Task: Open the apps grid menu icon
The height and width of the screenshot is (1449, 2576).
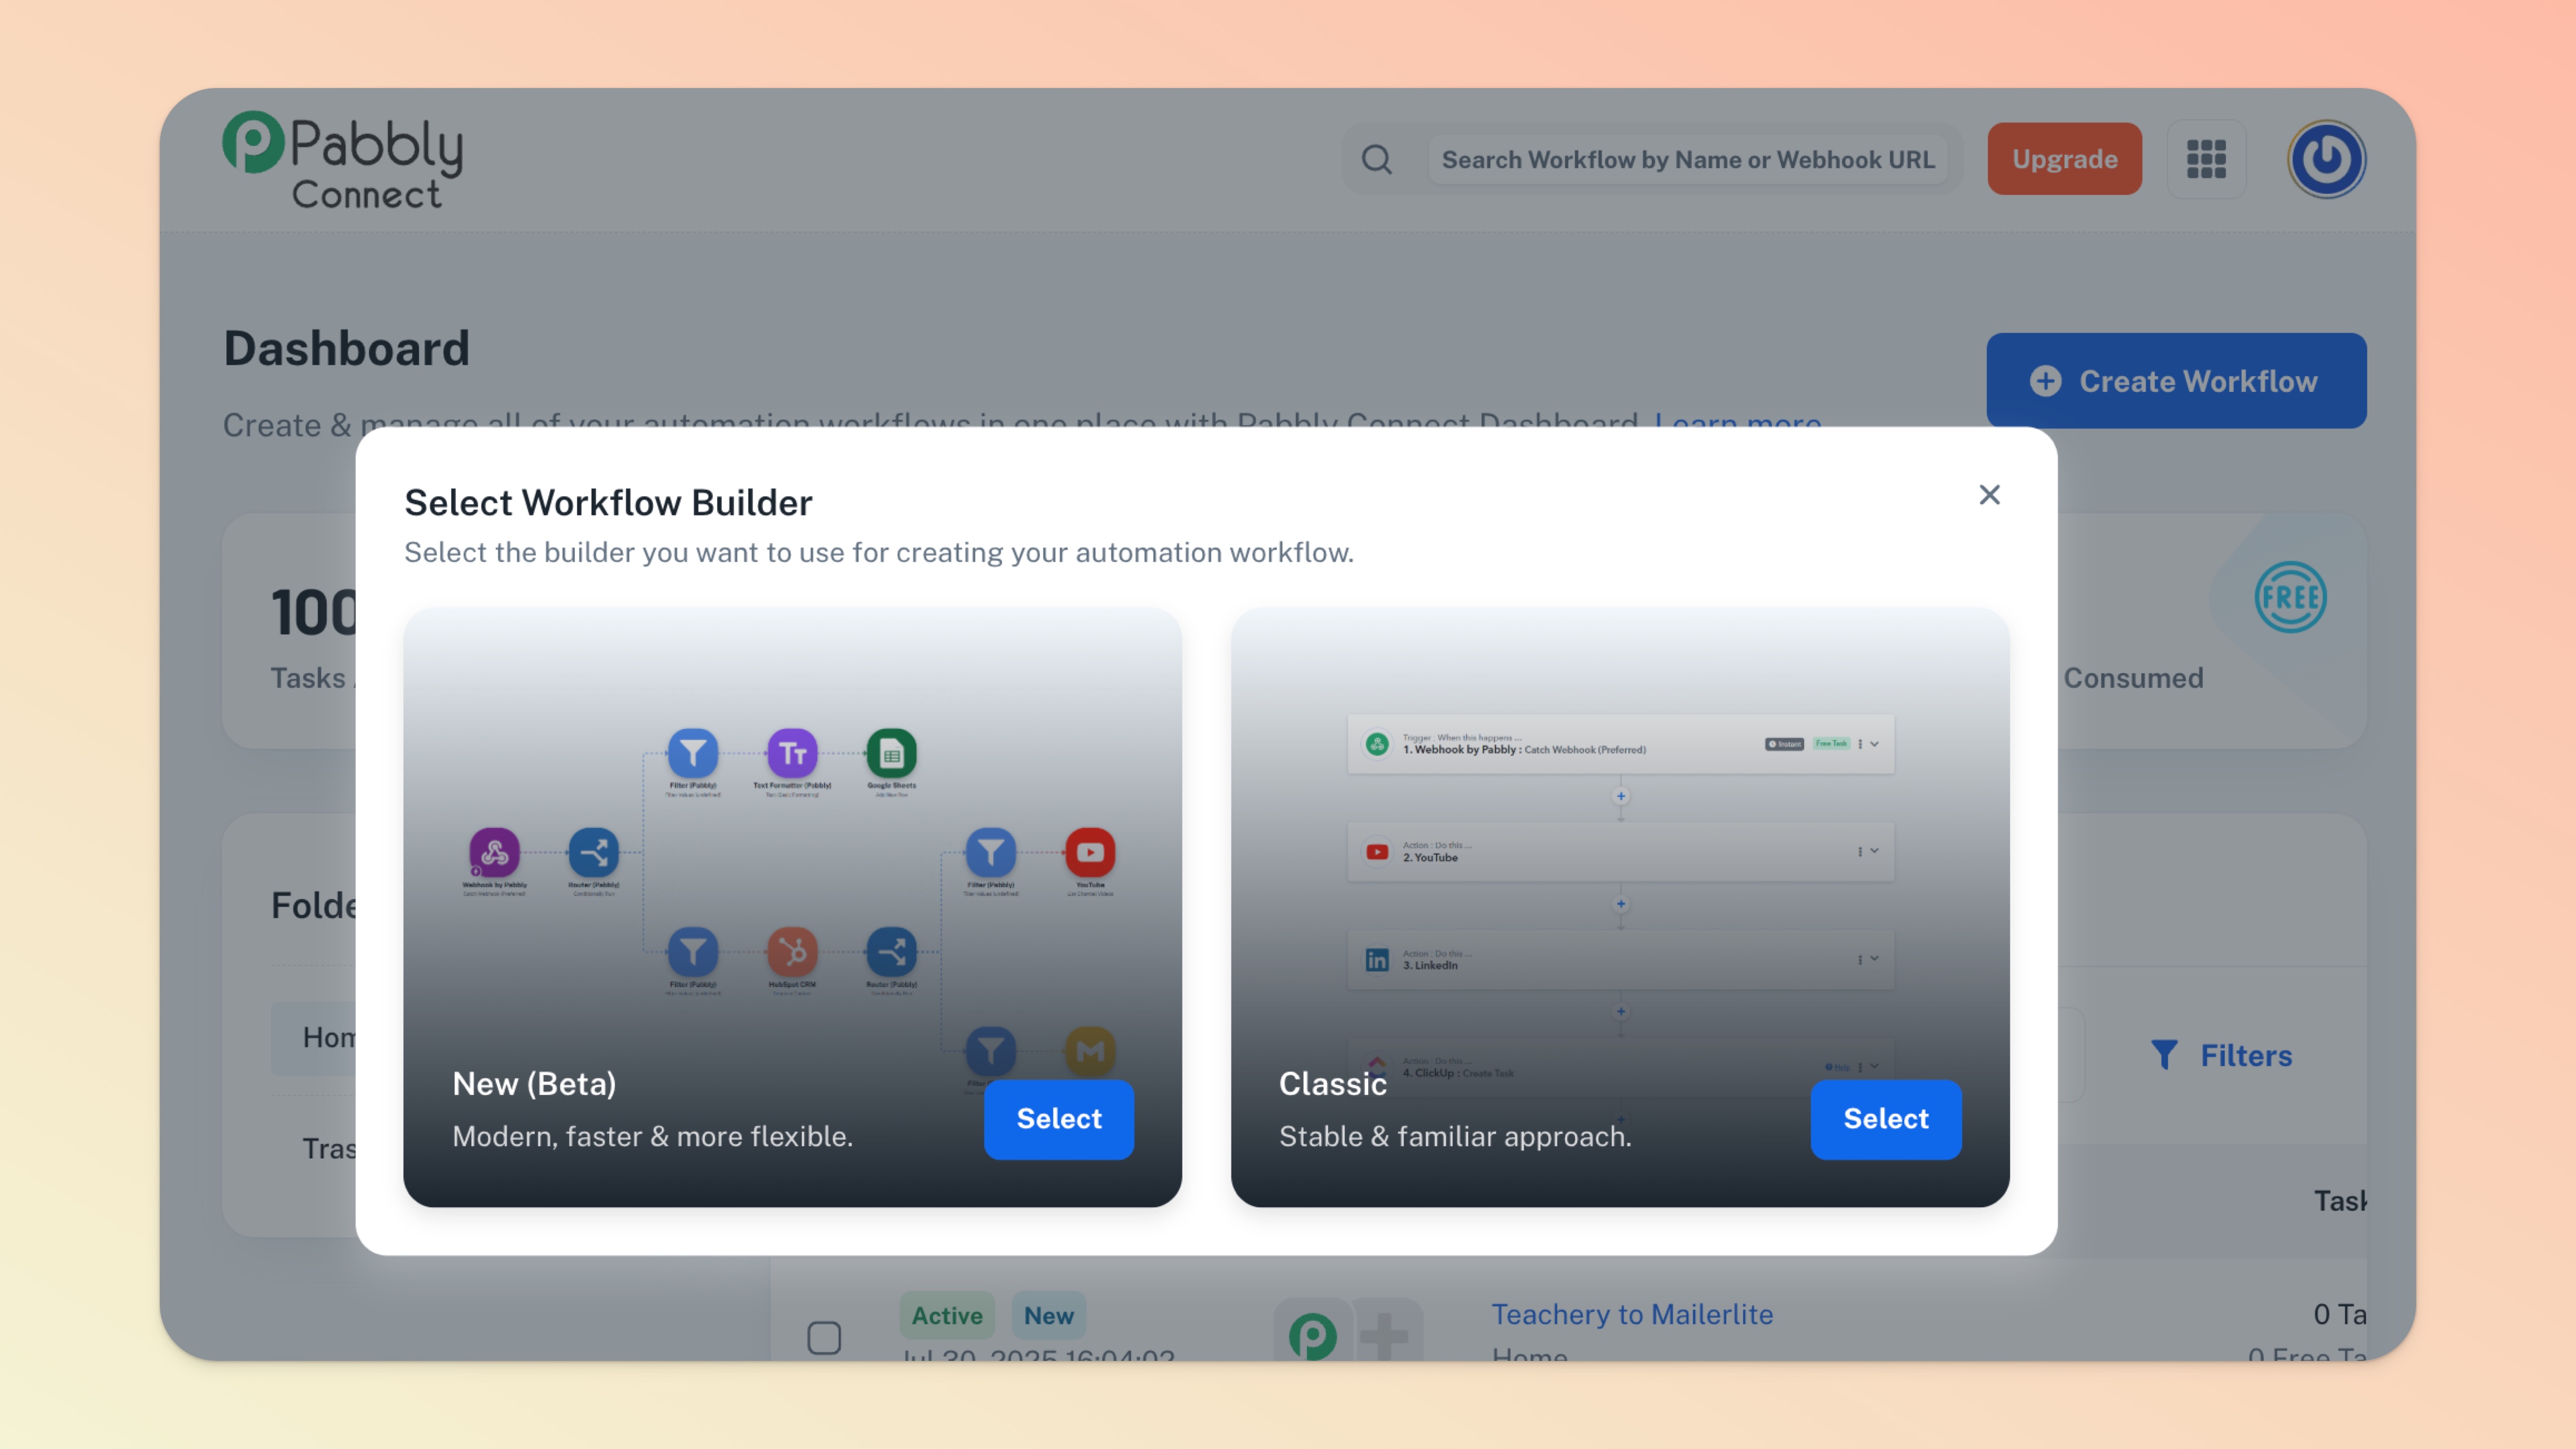Action: click(x=2205, y=160)
